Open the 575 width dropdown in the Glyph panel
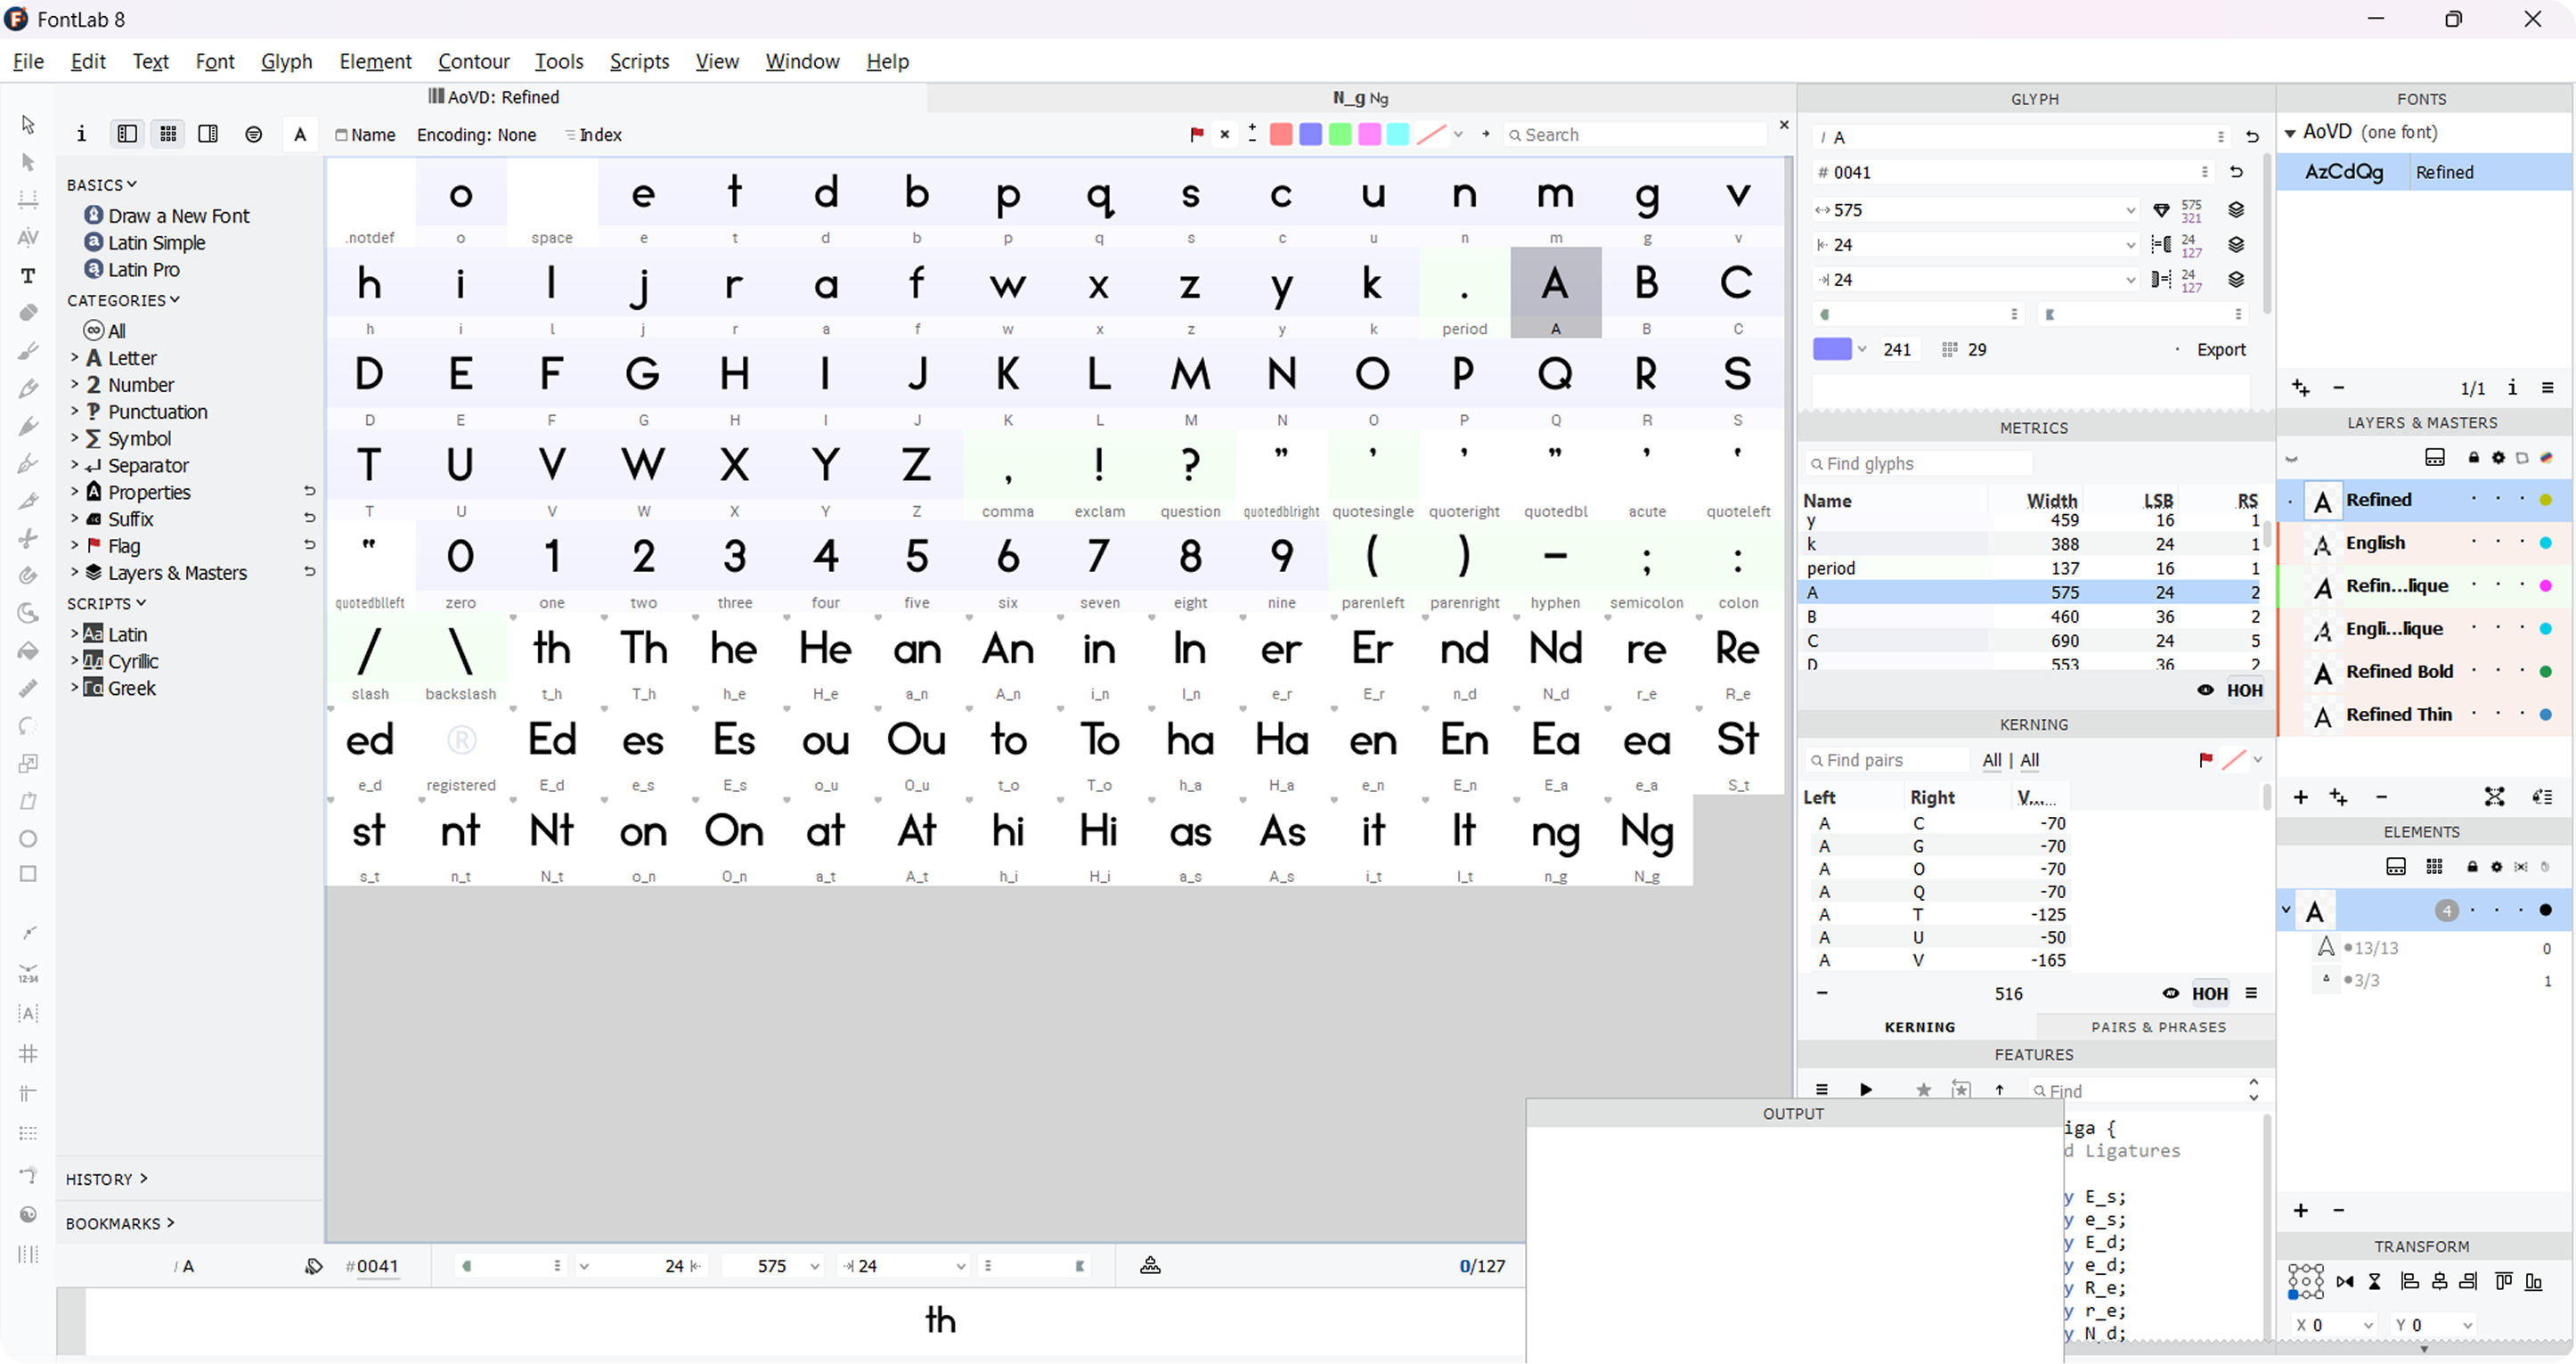The width and height of the screenshot is (2576, 1364). click(2128, 209)
